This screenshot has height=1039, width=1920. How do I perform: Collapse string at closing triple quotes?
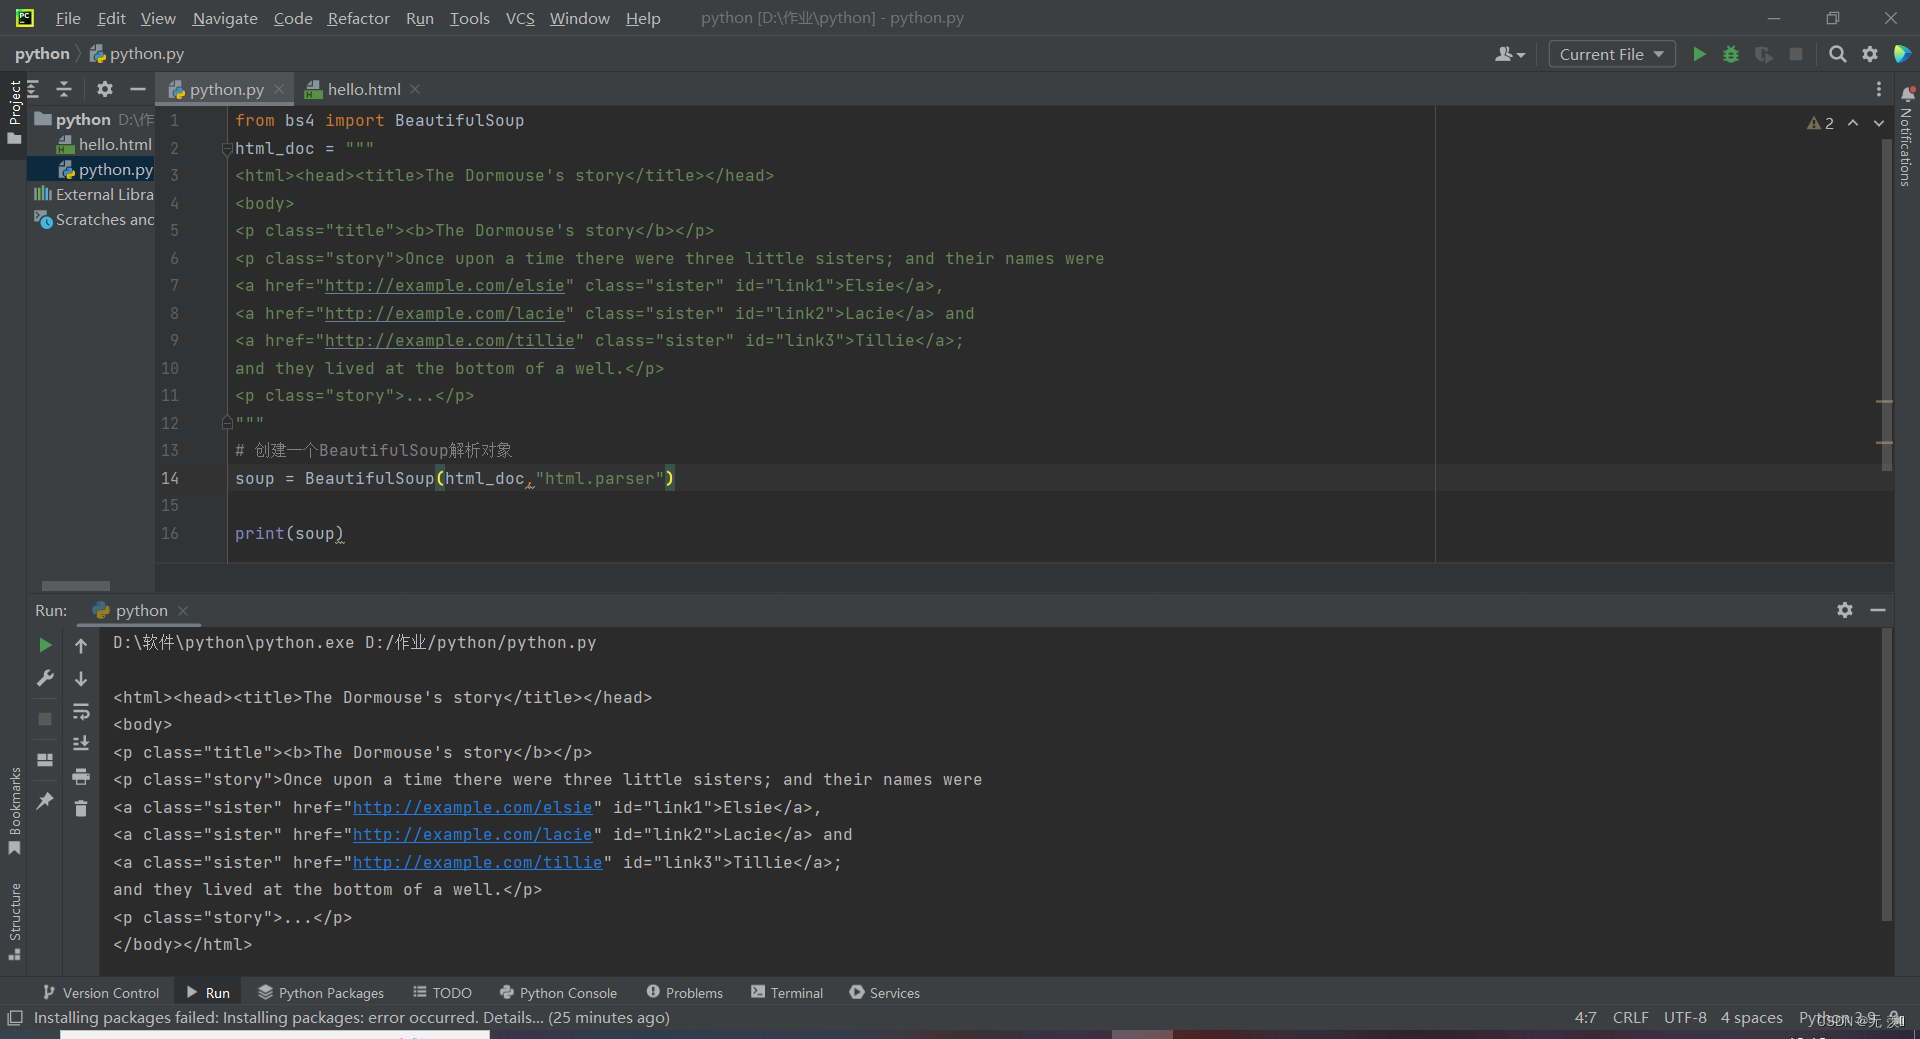click(x=227, y=423)
